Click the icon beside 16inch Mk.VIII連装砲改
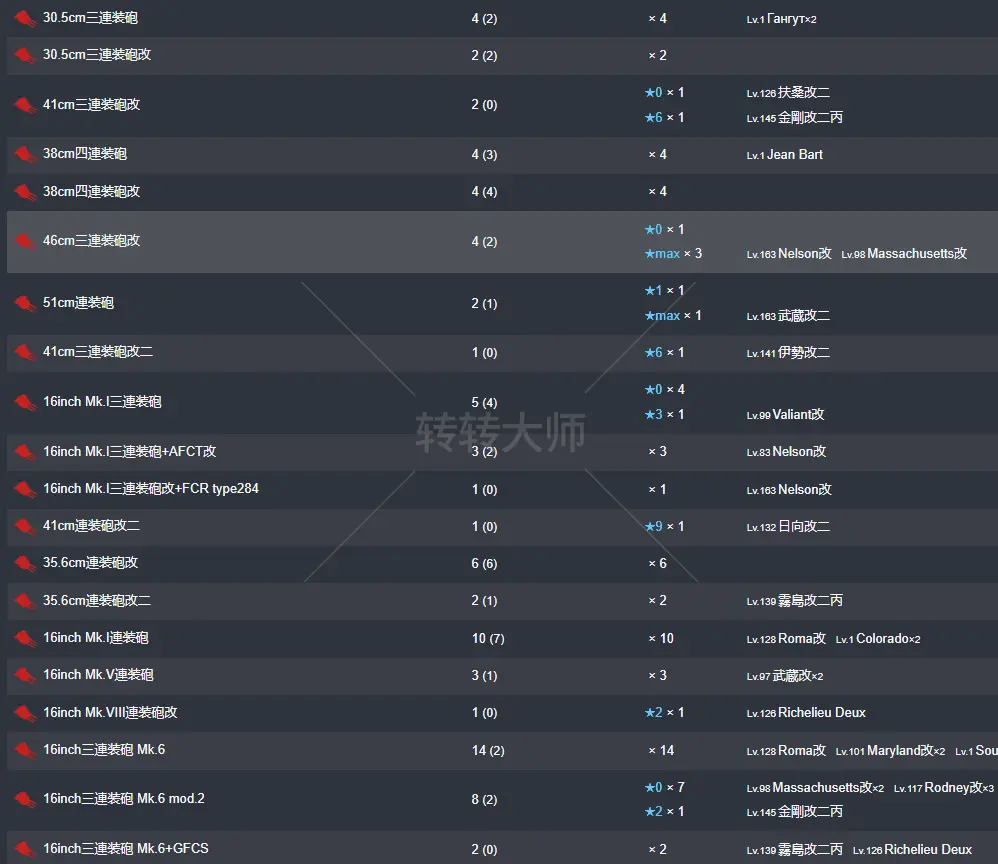Viewport: 998px width, 864px height. pyautogui.click(x=25, y=713)
